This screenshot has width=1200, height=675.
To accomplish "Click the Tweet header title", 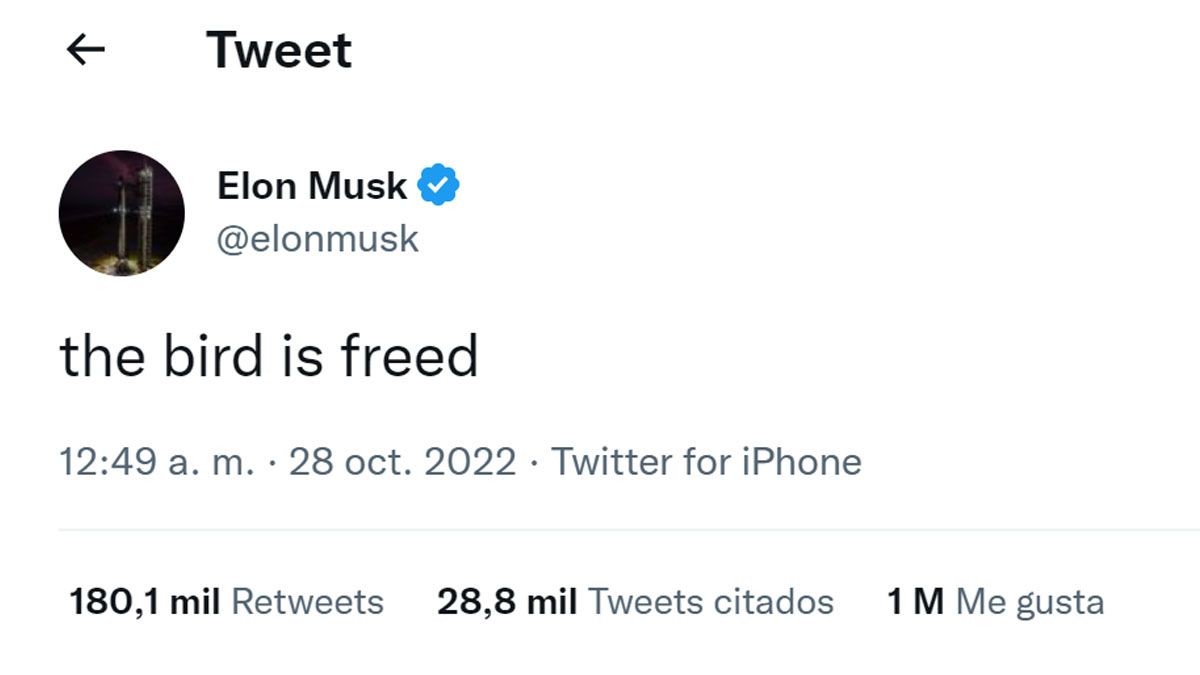I will [279, 49].
